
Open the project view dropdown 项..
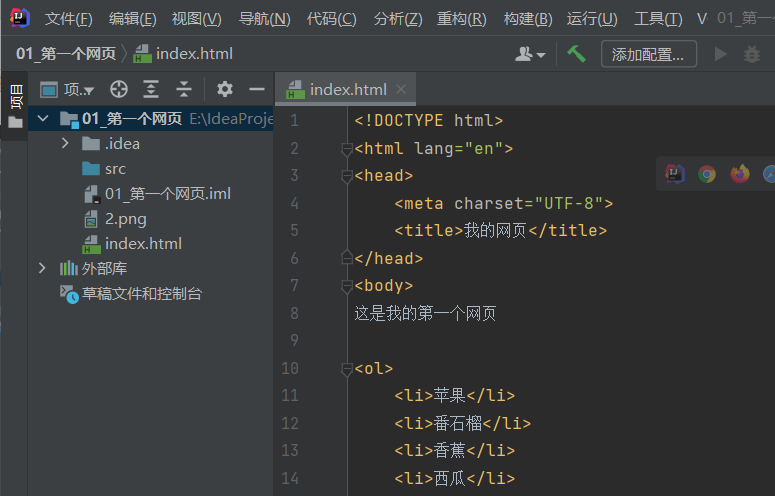click(67, 89)
